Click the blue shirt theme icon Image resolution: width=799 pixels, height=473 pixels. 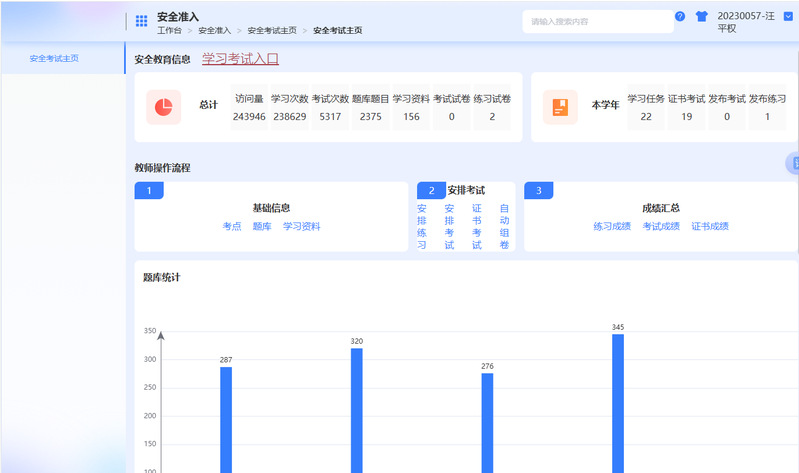pyautogui.click(x=701, y=17)
